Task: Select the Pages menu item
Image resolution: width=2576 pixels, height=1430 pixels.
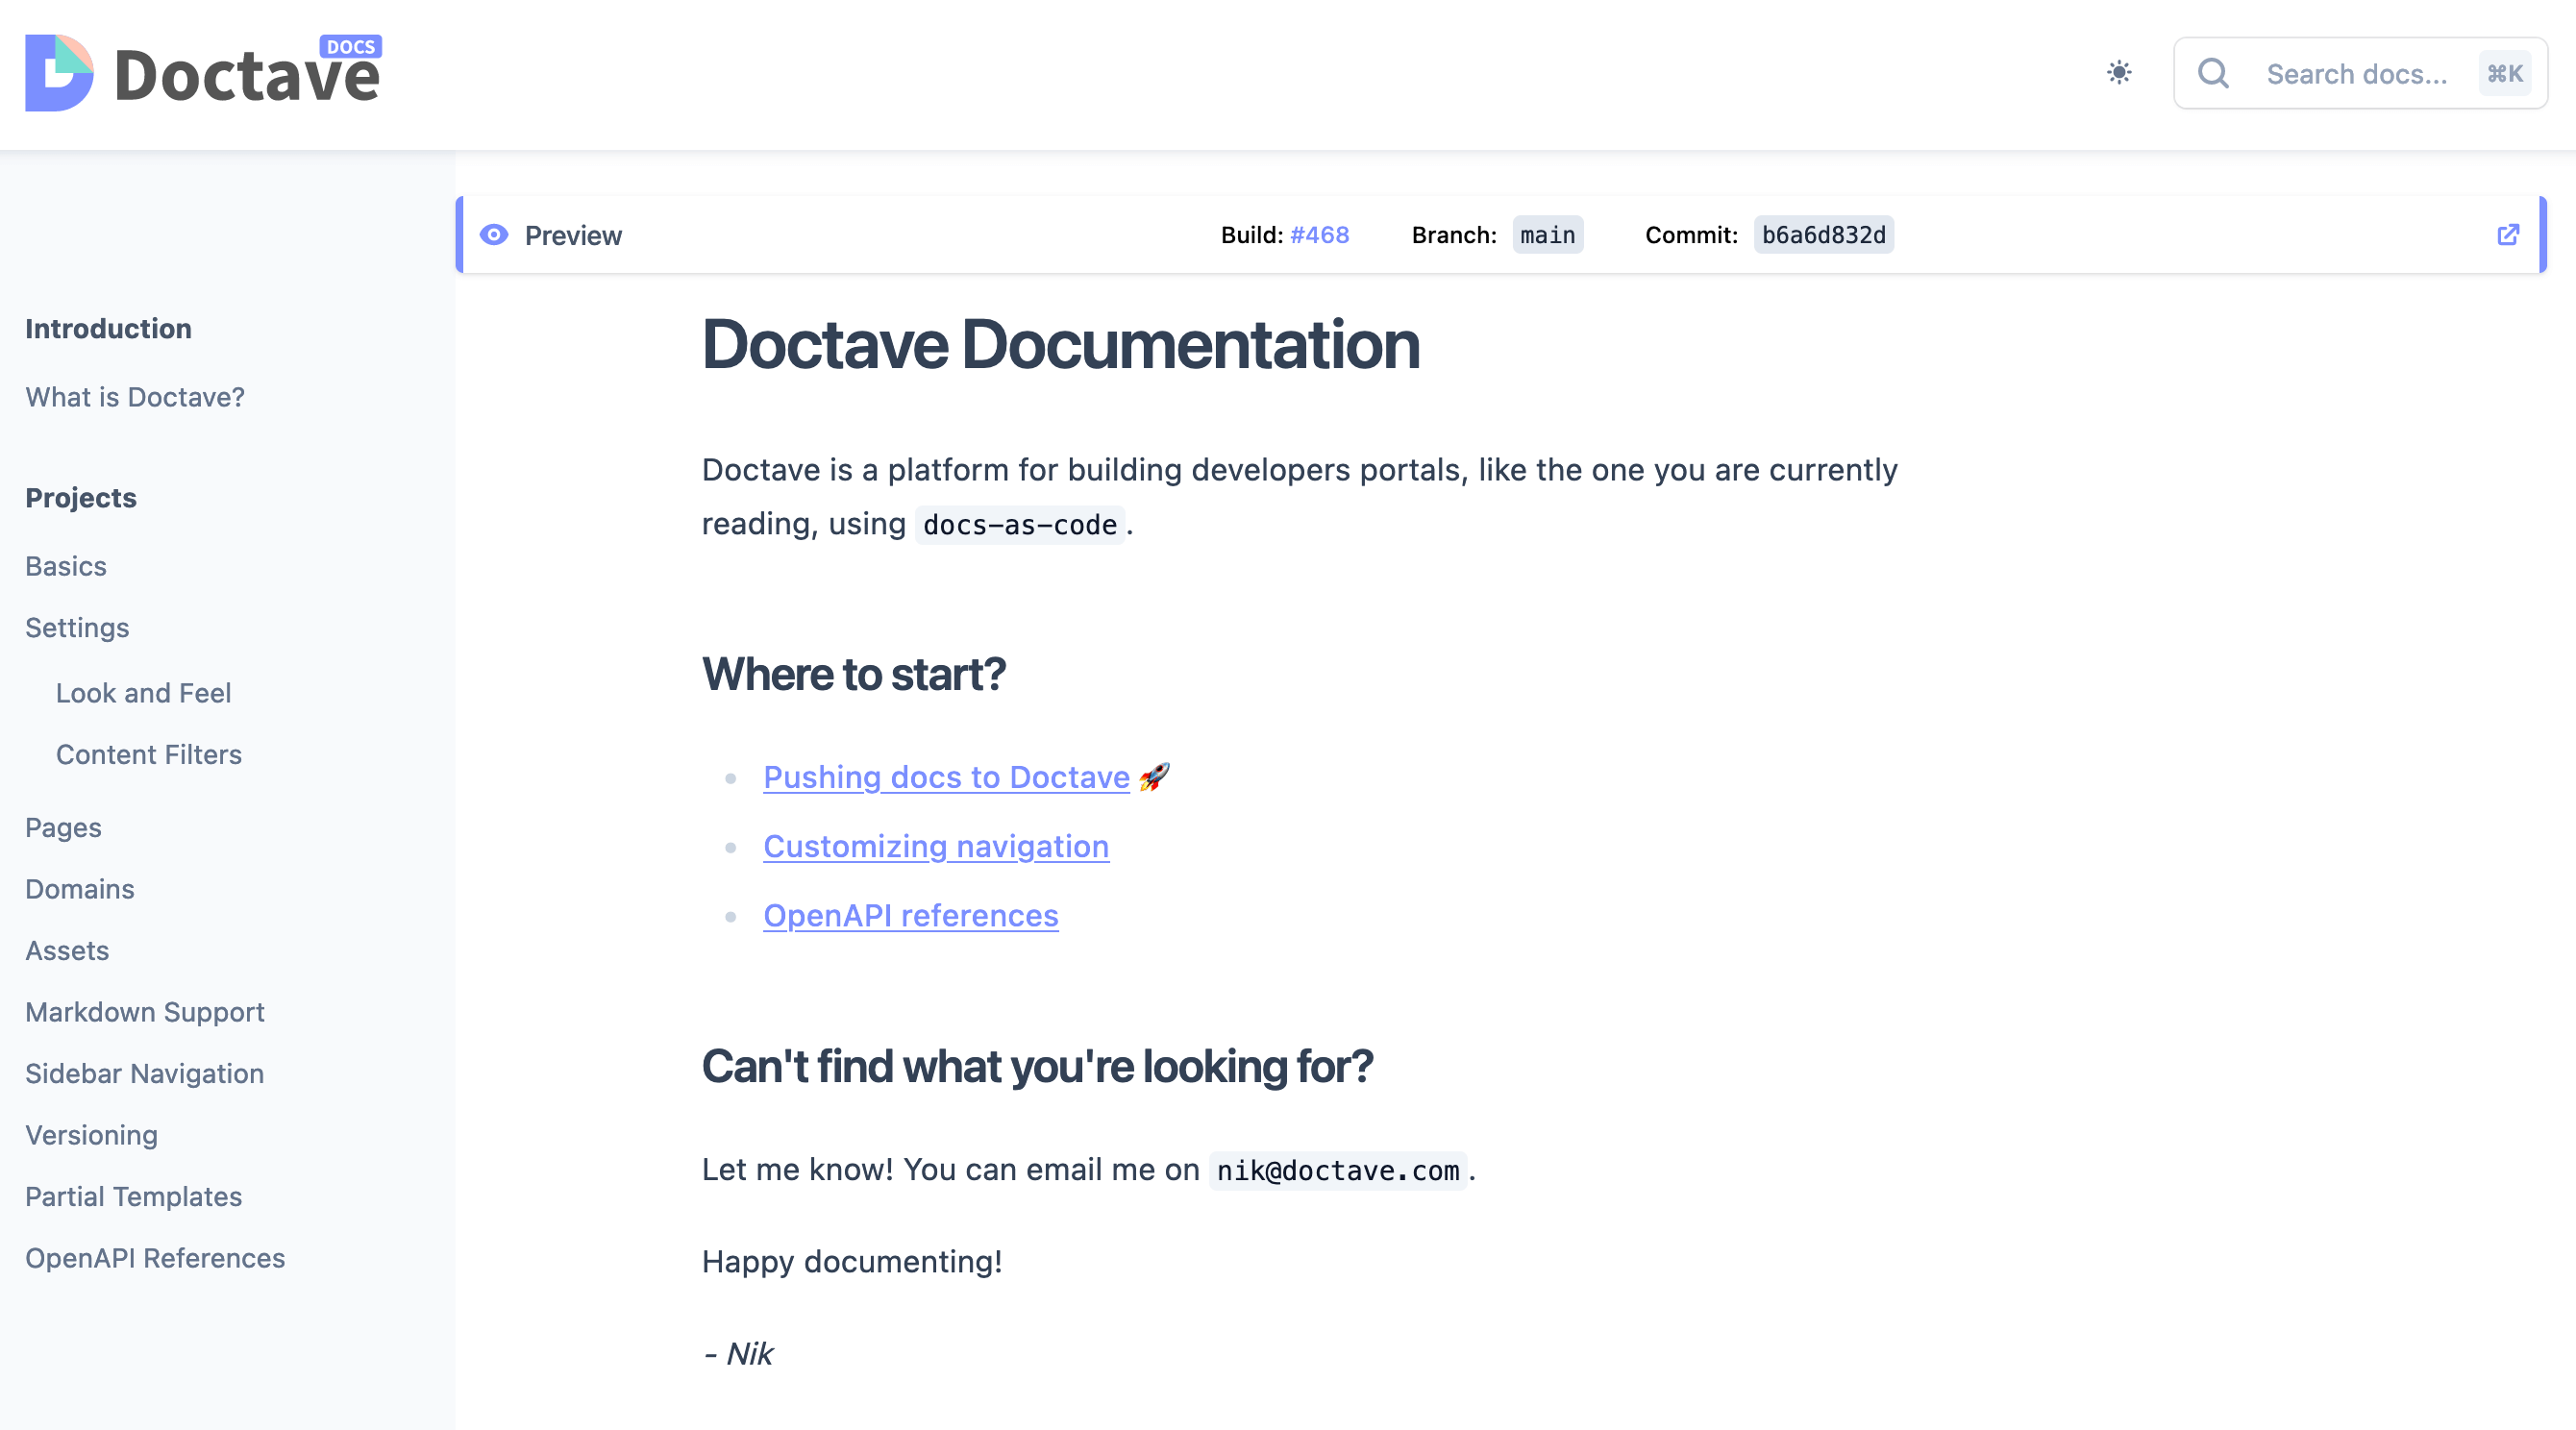Action: click(x=62, y=826)
